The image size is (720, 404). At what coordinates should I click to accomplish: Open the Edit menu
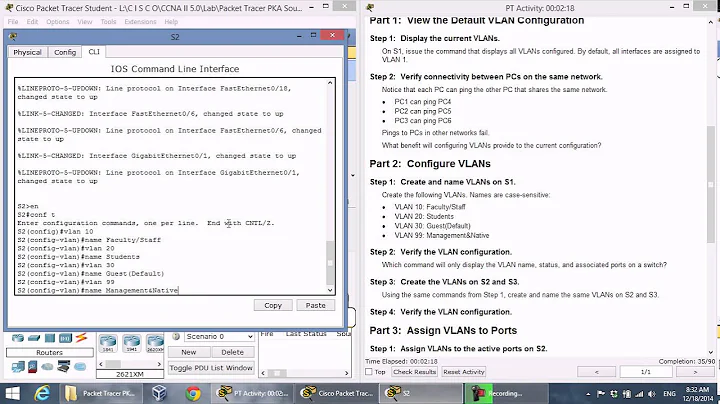point(32,22)
